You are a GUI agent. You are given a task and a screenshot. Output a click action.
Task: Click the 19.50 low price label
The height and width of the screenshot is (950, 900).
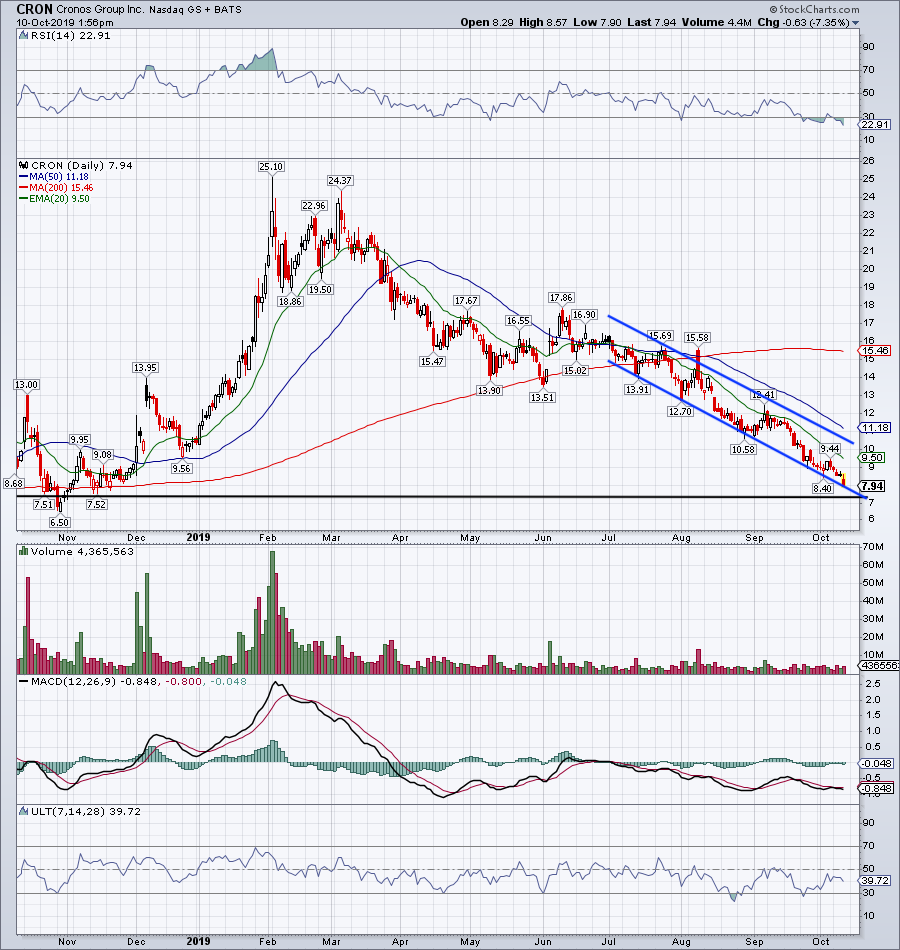coord(321,290)
